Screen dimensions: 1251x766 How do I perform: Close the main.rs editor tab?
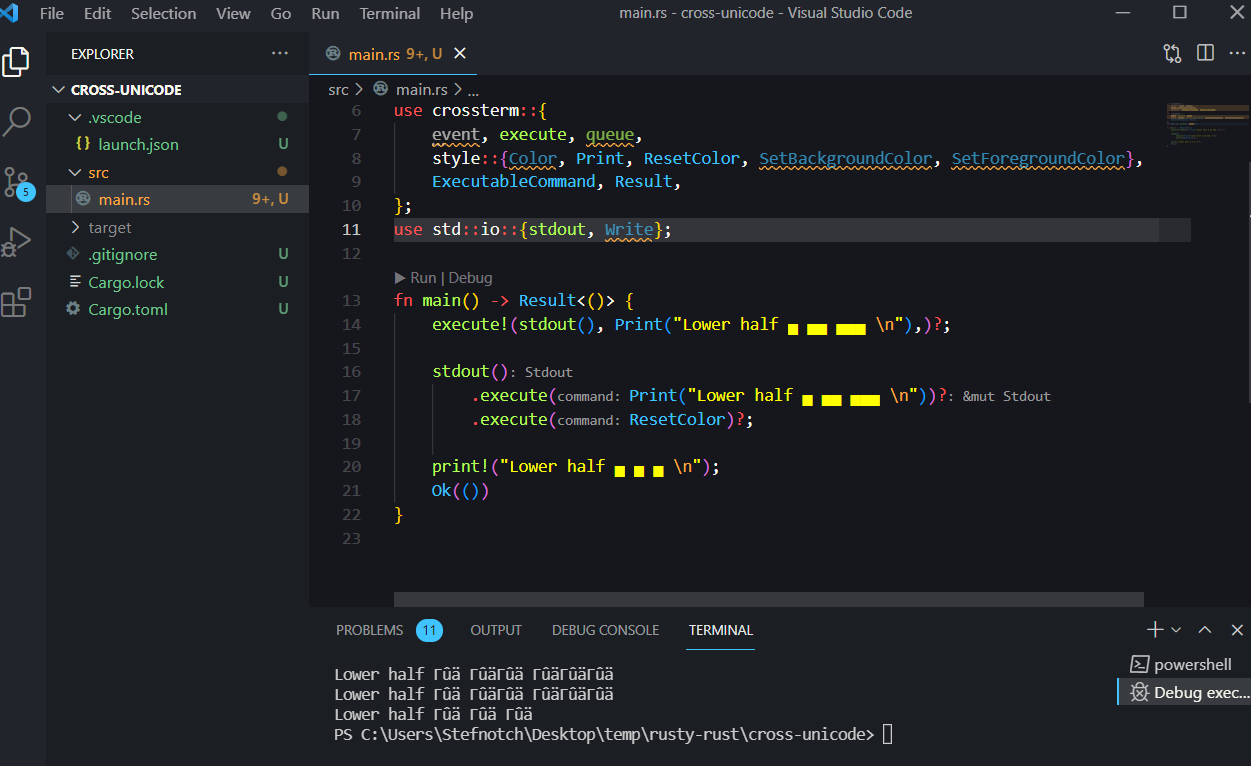460,54
